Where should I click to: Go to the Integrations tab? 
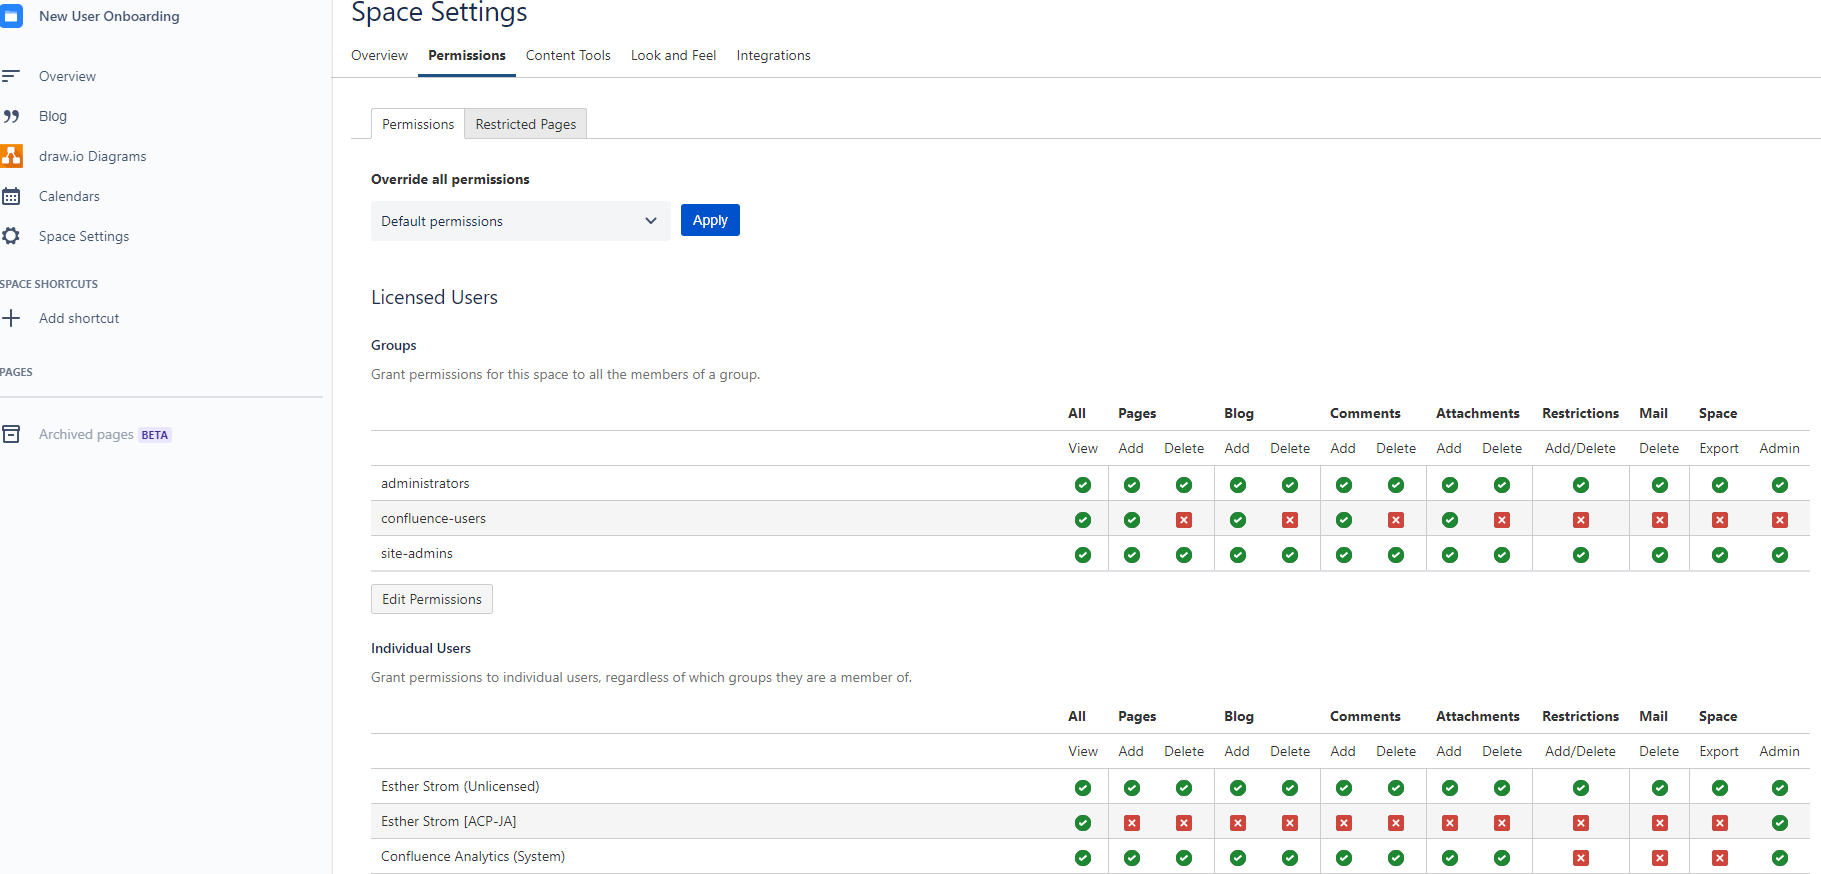773,55
